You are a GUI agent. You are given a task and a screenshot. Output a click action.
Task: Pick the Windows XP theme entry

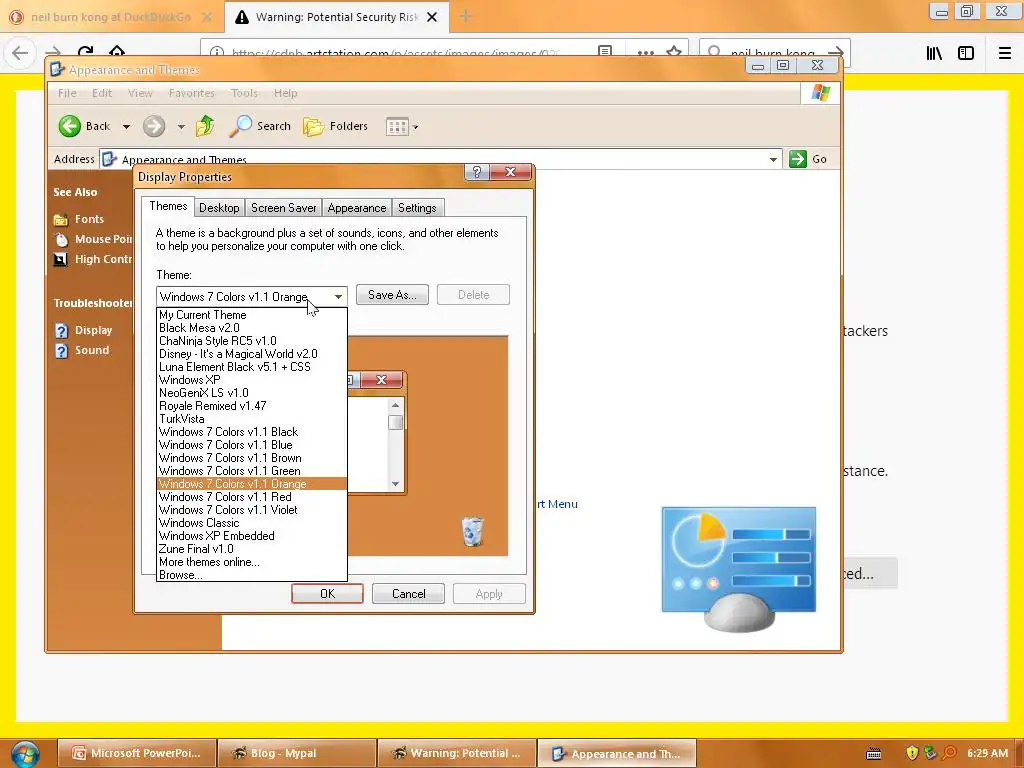tap(252, 380)
